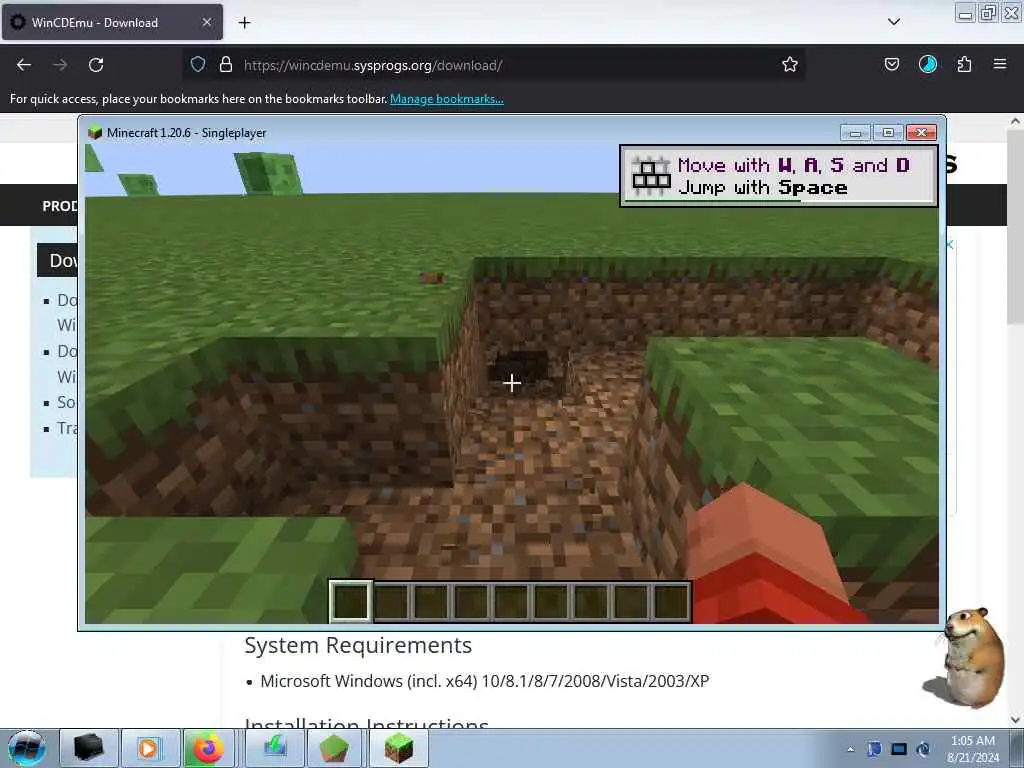Click the system tray clock 1:05 AM

972,748
